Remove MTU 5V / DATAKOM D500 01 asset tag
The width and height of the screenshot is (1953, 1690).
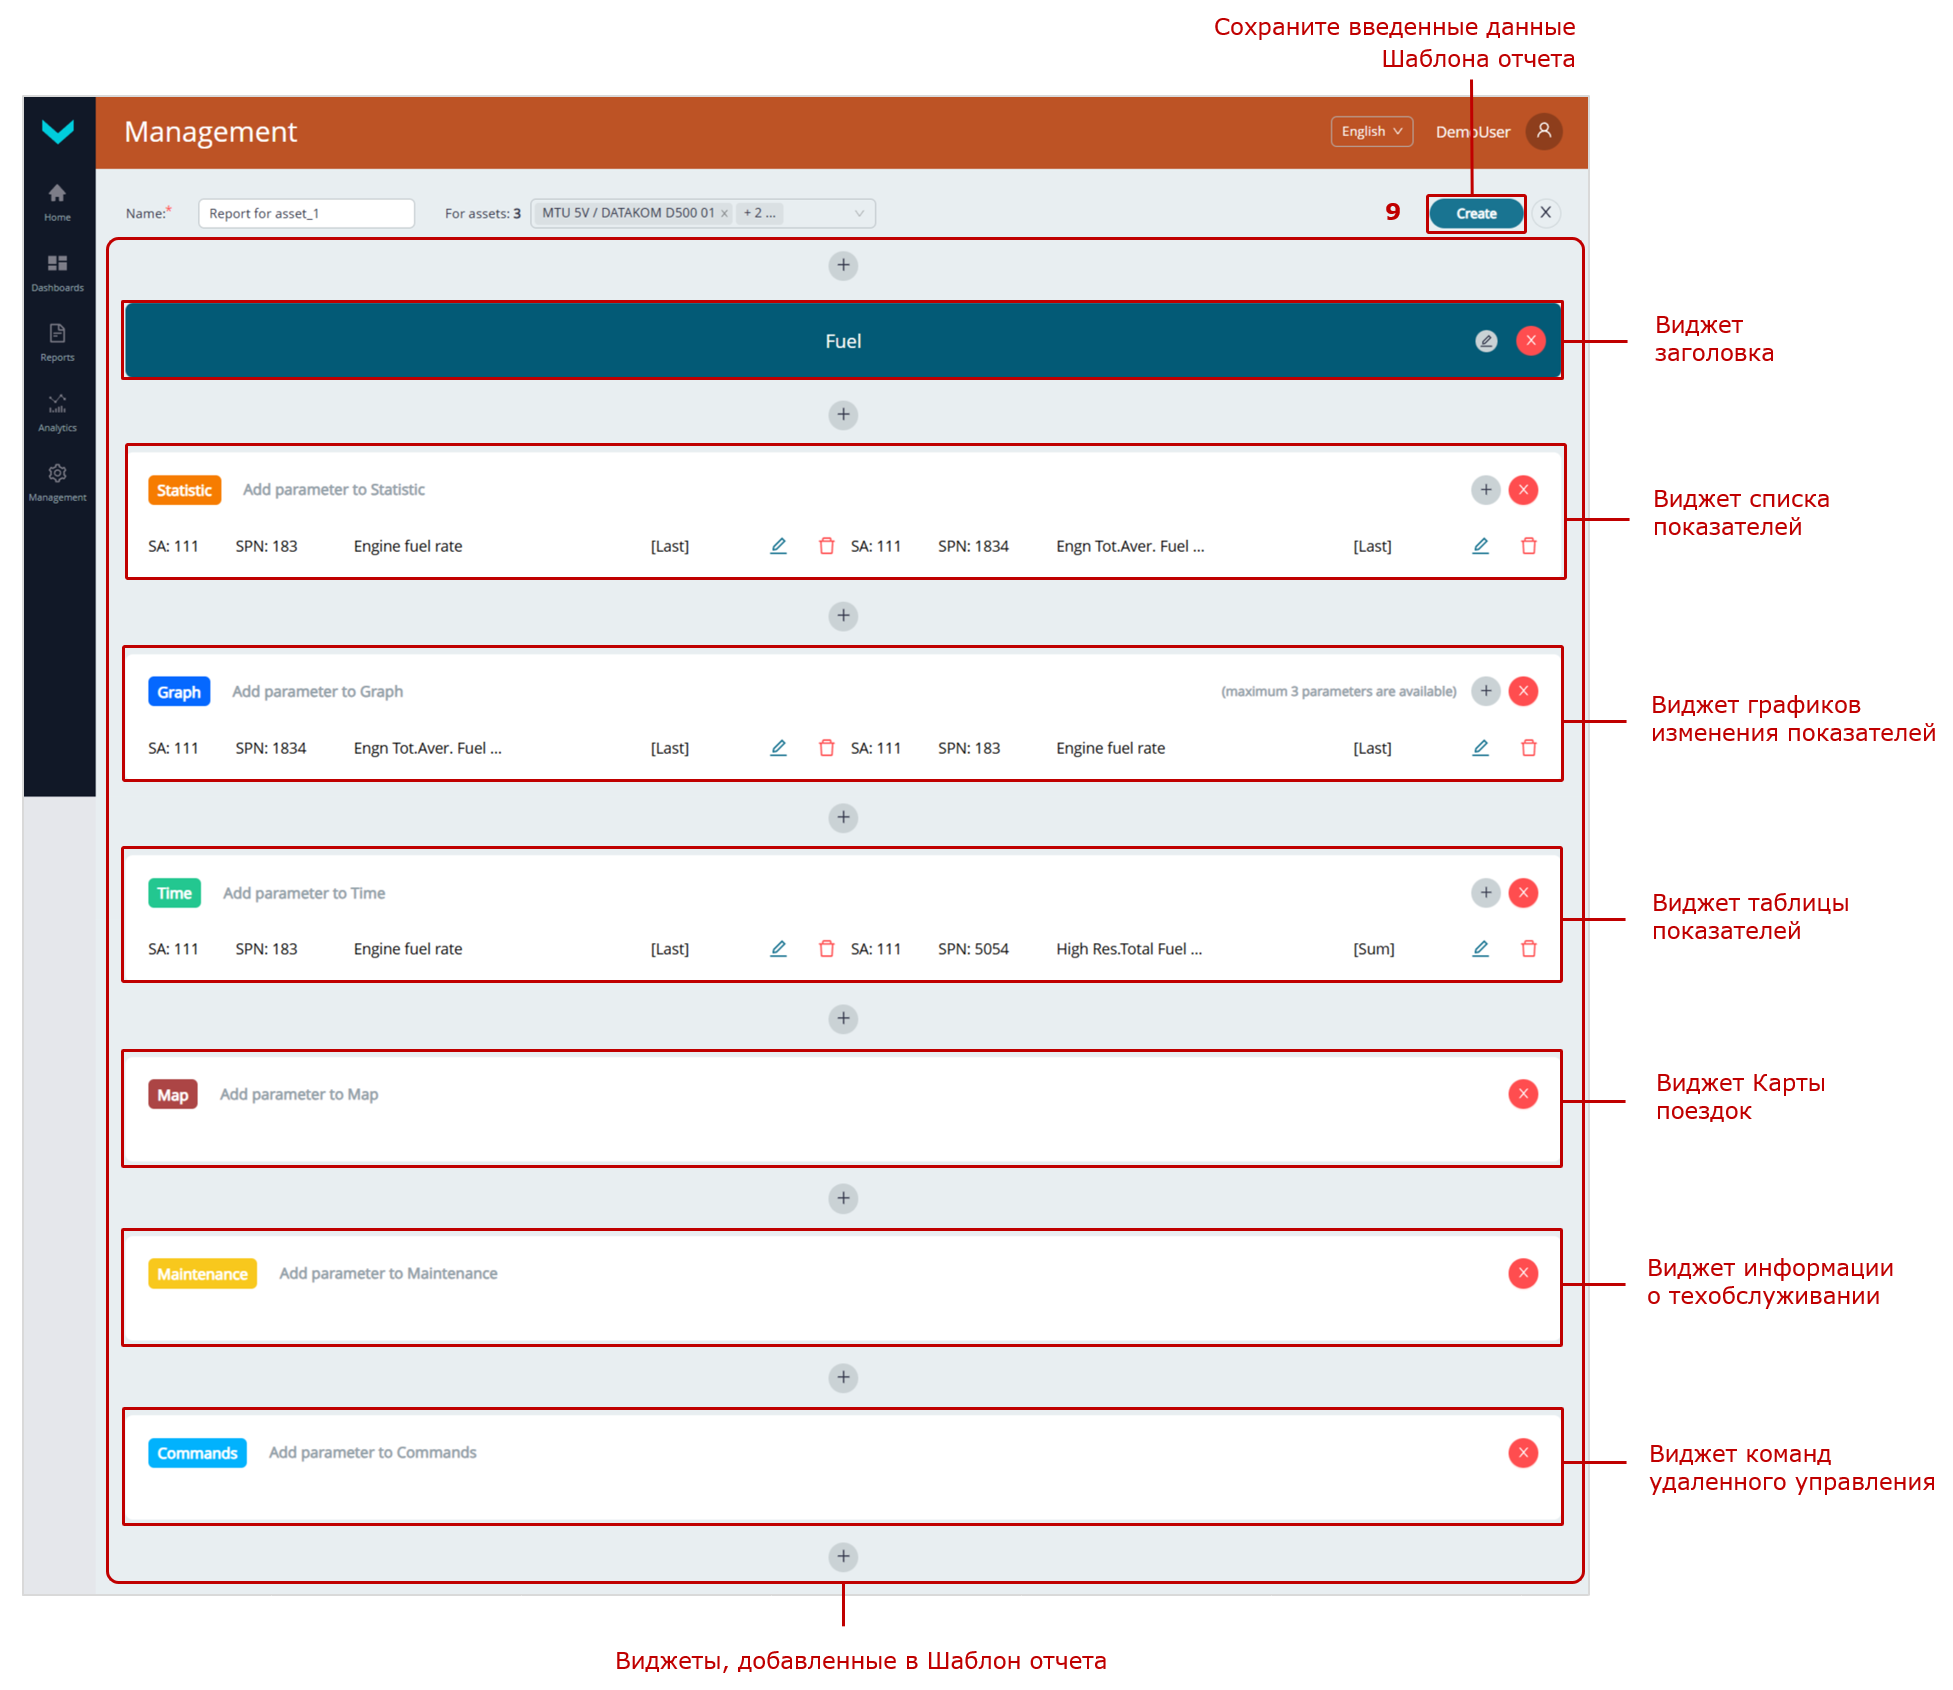coord(724,214)
